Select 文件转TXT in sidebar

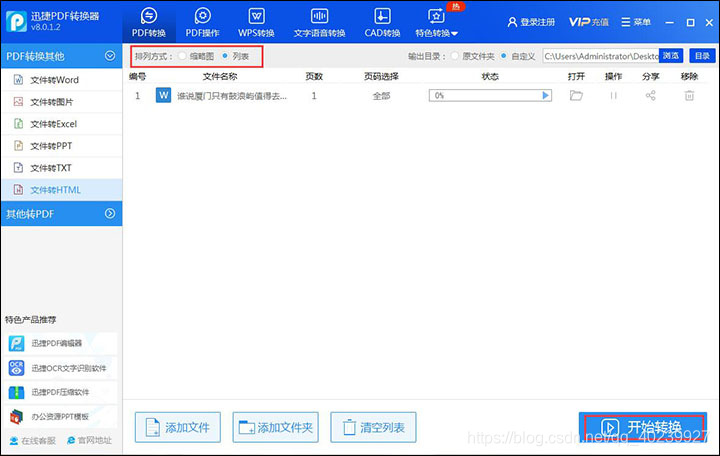[x=62, y=168]
